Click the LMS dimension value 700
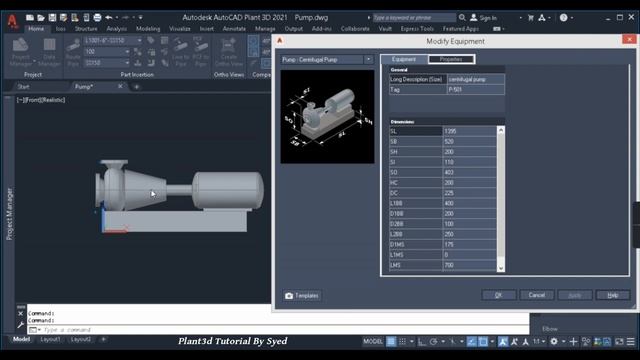Screen dimensions: 640x360 pyautogui.click(x=469, y=265)
